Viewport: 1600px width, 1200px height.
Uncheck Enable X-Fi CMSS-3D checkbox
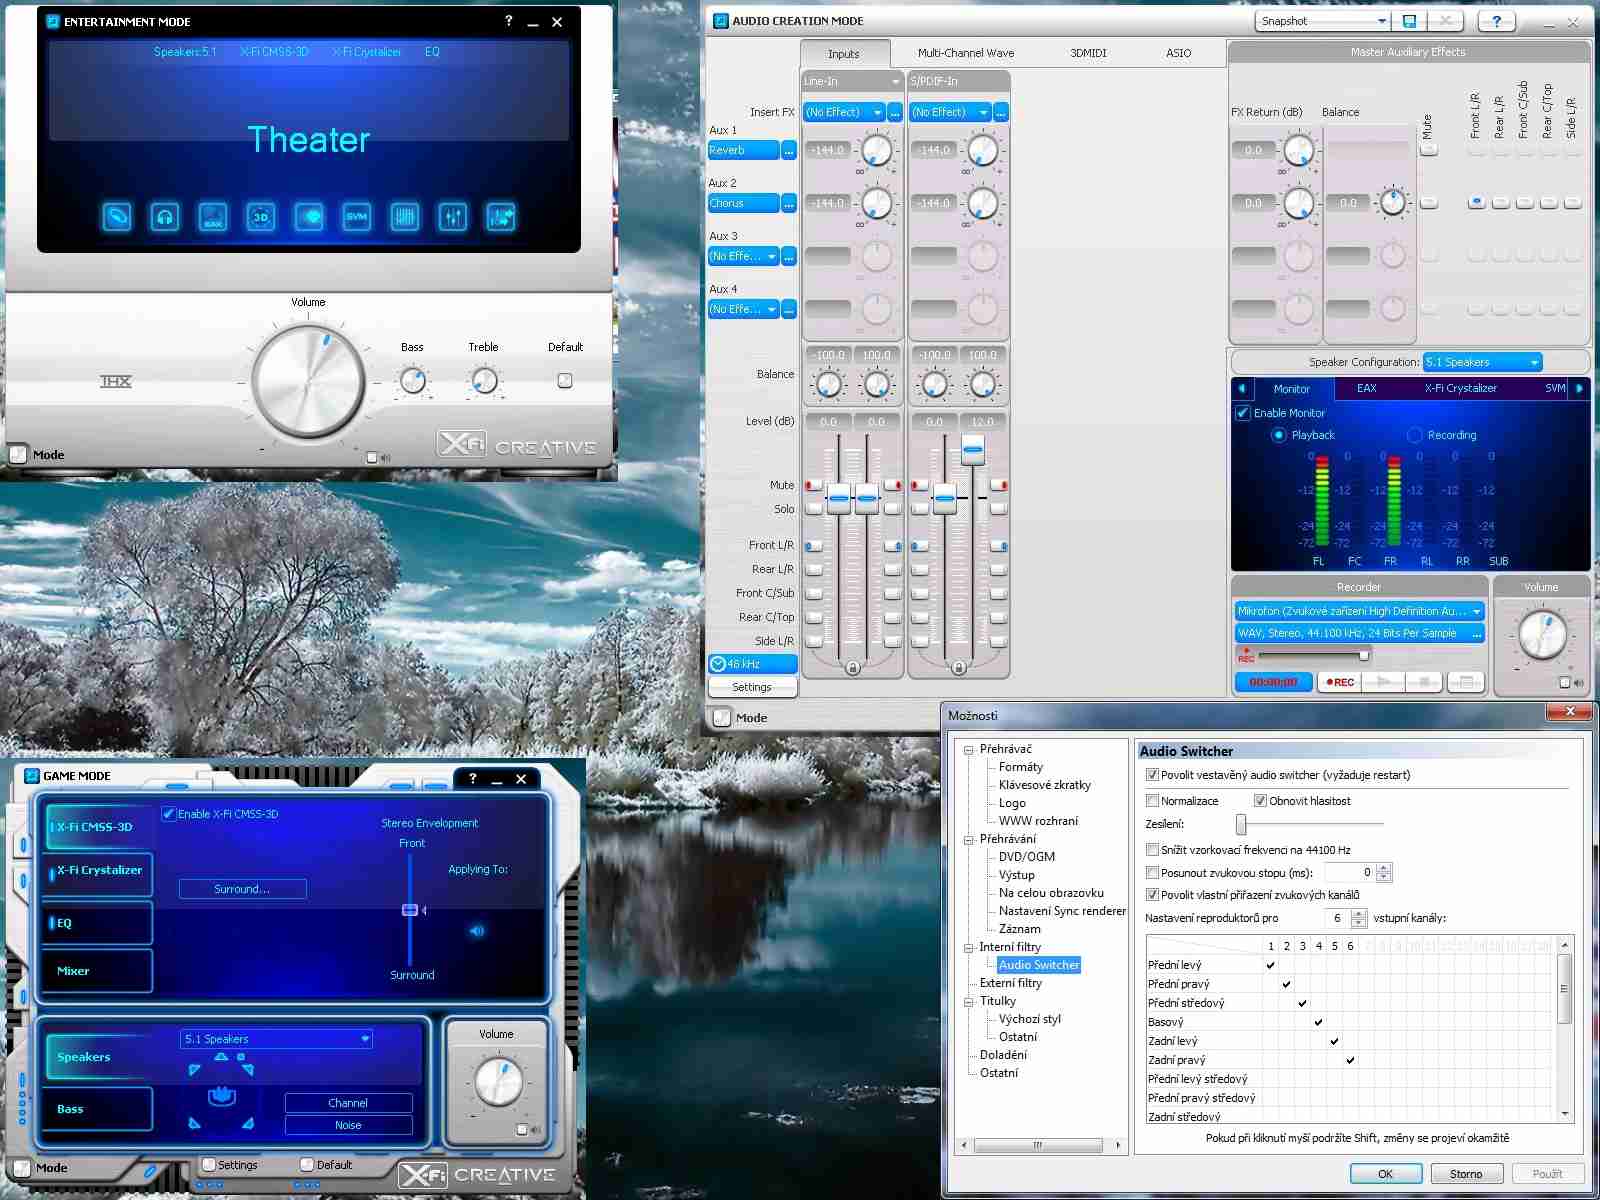pyautogui.click(x=169, y=814)
